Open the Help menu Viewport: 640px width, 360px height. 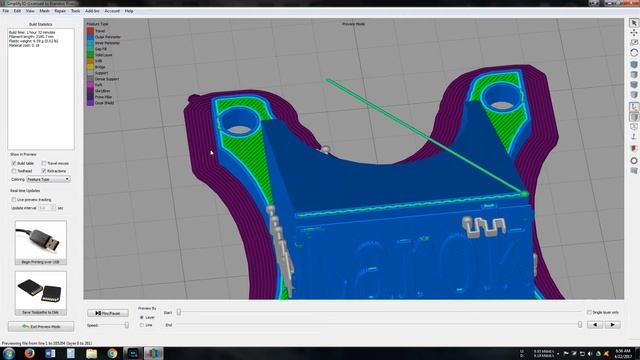click(x=129, y=11)
